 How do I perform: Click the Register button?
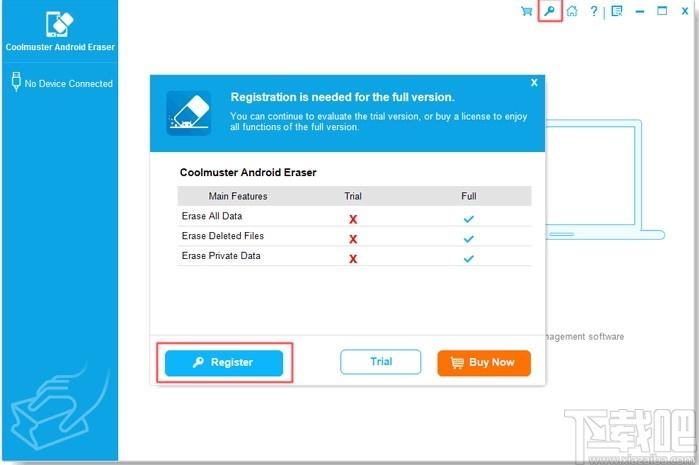point(224,362)
